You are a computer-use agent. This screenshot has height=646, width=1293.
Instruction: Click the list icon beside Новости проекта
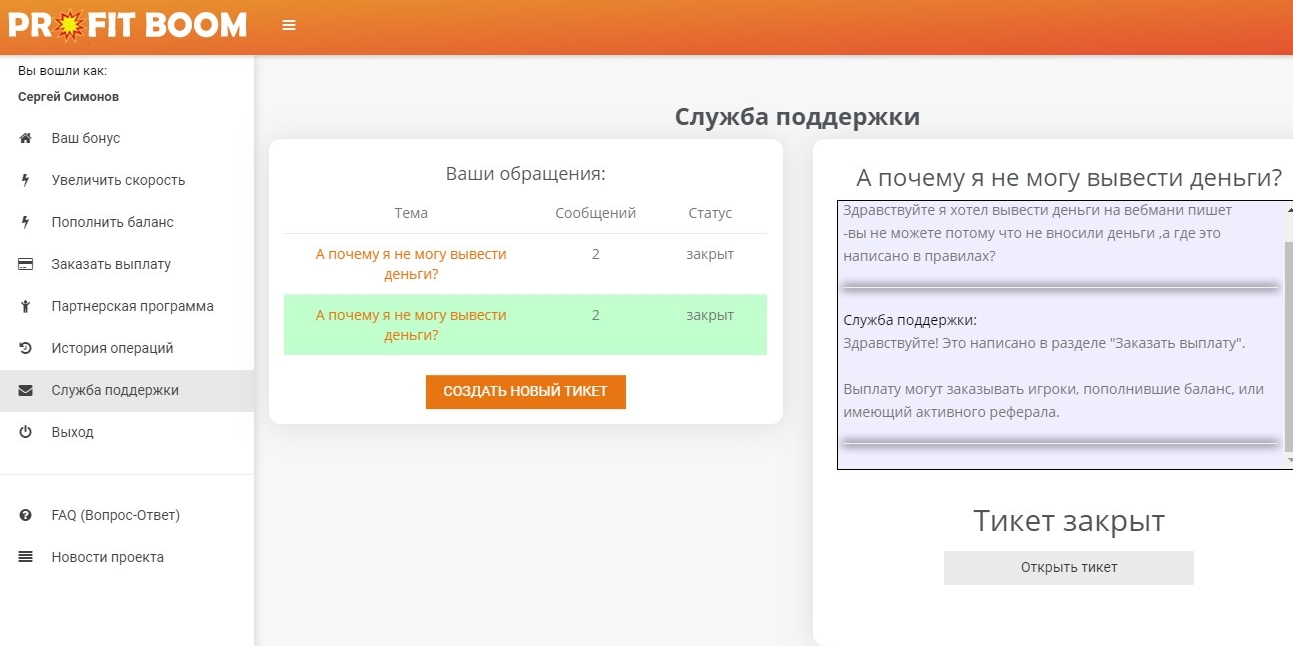click(x=26, y=558)
